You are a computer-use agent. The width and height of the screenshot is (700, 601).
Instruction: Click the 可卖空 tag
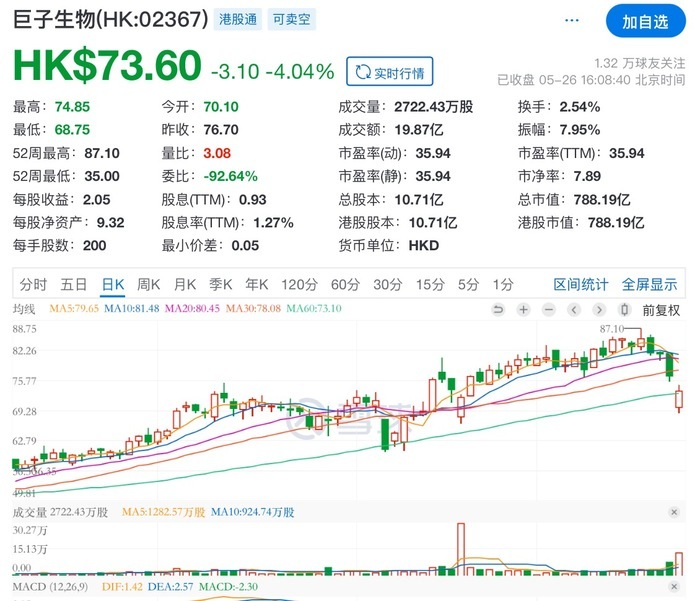point(292,19)
